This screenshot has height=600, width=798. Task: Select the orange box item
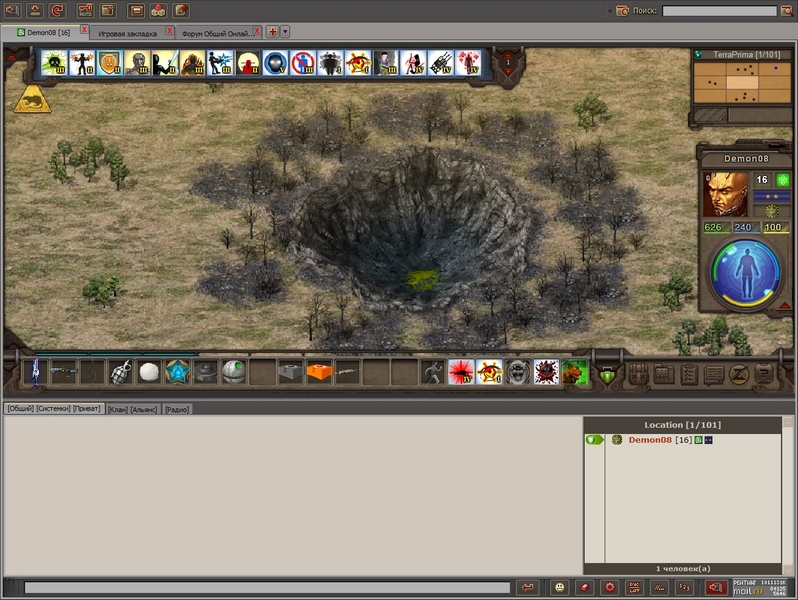coord(319,373)
